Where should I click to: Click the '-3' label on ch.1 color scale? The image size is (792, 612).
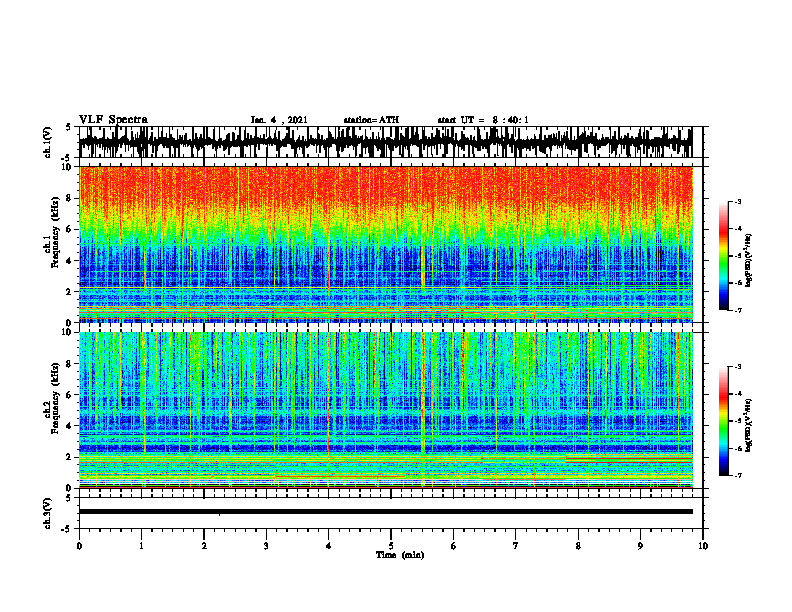[x=737, y=202]
